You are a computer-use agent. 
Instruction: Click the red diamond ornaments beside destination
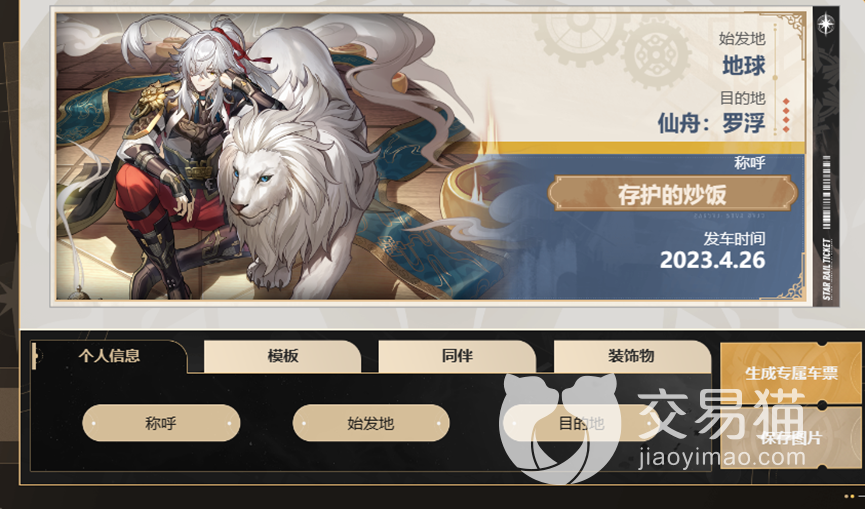786,116
